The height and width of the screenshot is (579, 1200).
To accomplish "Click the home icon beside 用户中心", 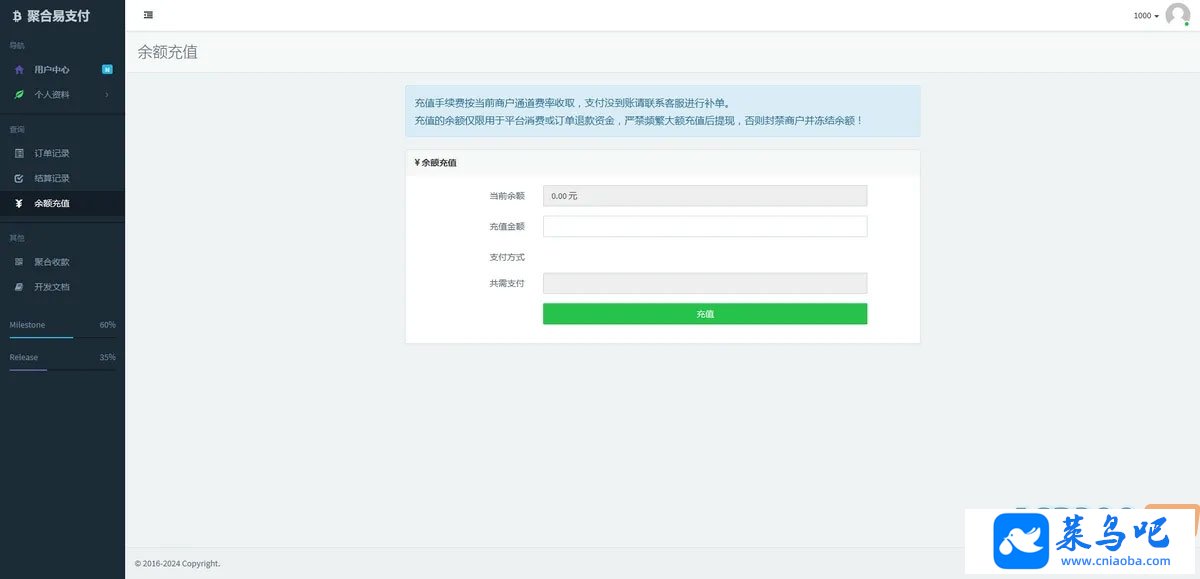I will tap(19, 70).
